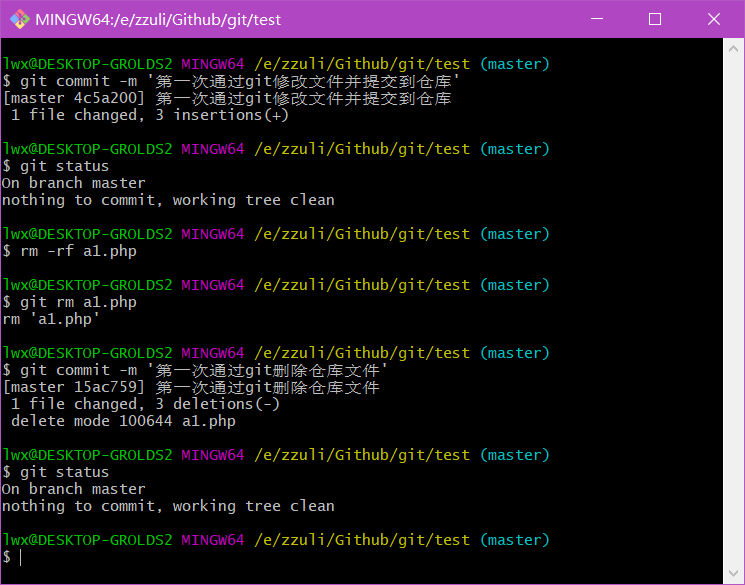Click the "rm 'a1.php'" output line
The height and width of the screenshot is (585, 745).
click(x=51, y=319)
